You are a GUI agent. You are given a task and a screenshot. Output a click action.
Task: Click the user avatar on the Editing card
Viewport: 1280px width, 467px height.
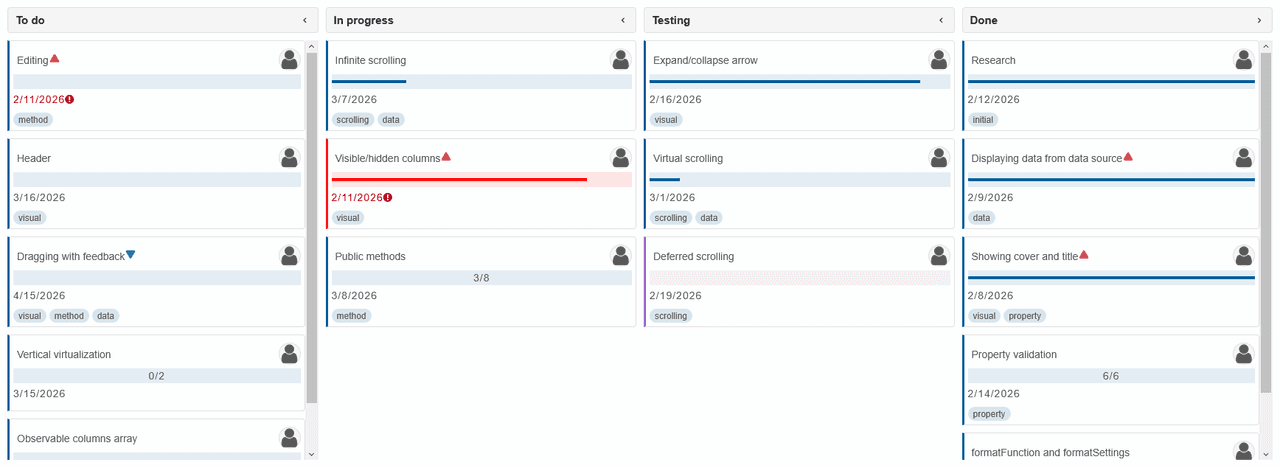(289, 60)
